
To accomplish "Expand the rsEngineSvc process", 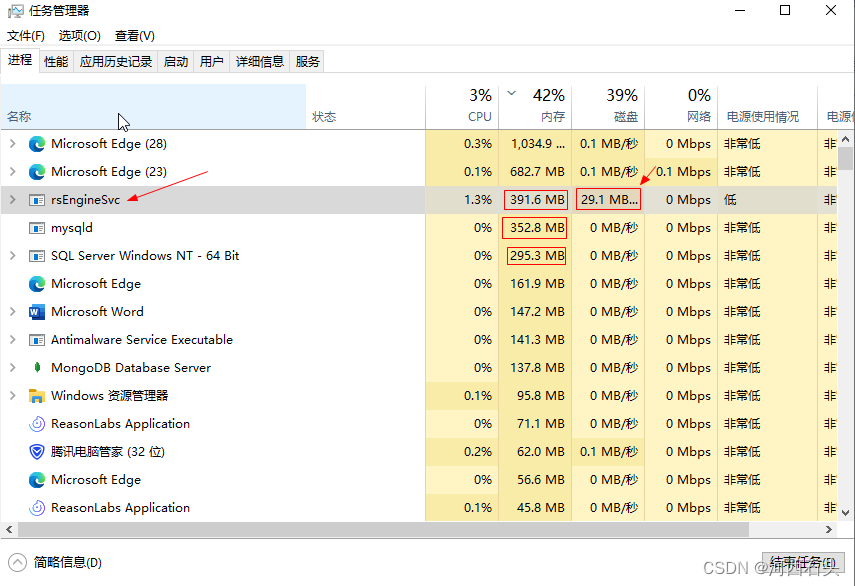I will 13,200.
